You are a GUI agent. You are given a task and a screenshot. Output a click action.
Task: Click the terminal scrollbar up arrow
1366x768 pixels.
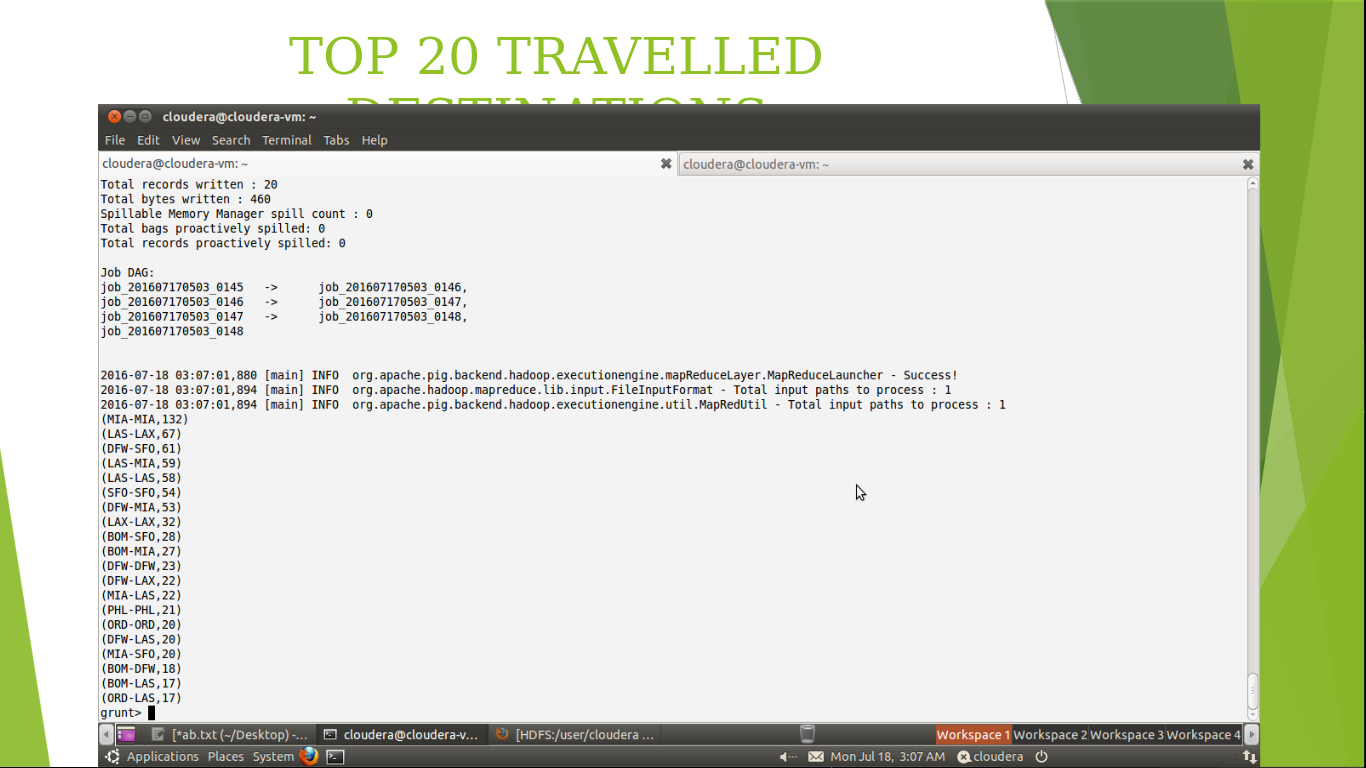pos(1252,184)
